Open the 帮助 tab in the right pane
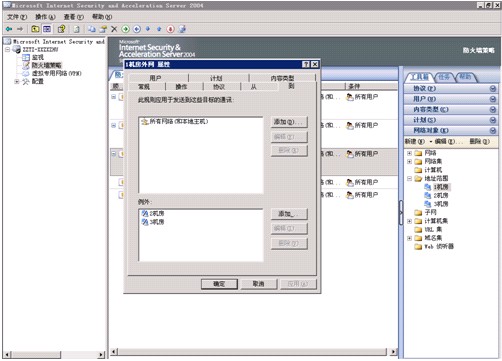The height and width of the screenshot is (361, 502). [465, 77]
